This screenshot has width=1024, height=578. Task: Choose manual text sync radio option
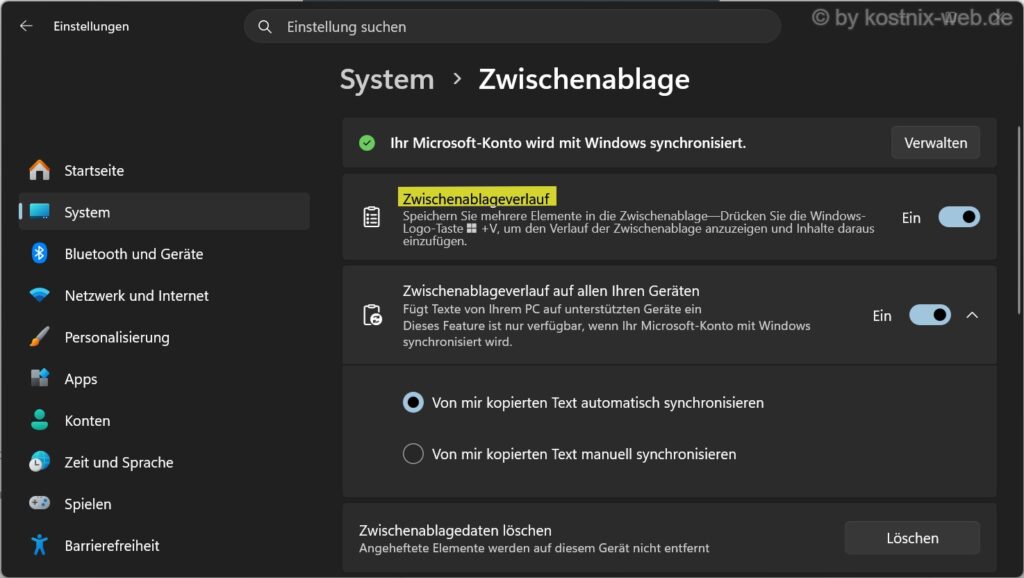click(x=413, y=453)
